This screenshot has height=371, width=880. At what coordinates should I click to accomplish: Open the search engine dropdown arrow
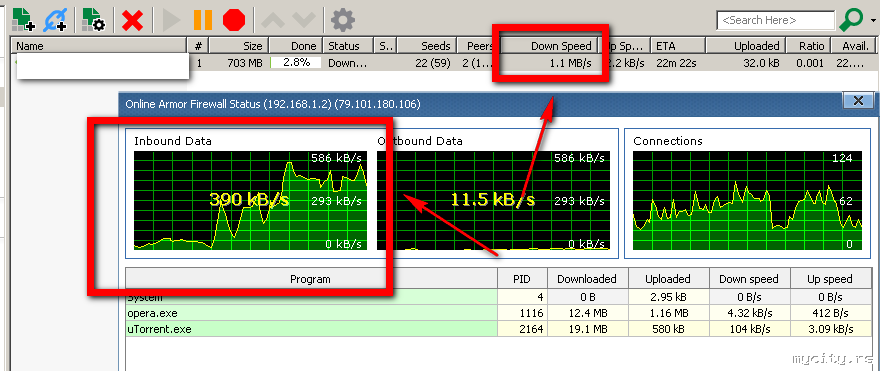[x=873, y=21]
